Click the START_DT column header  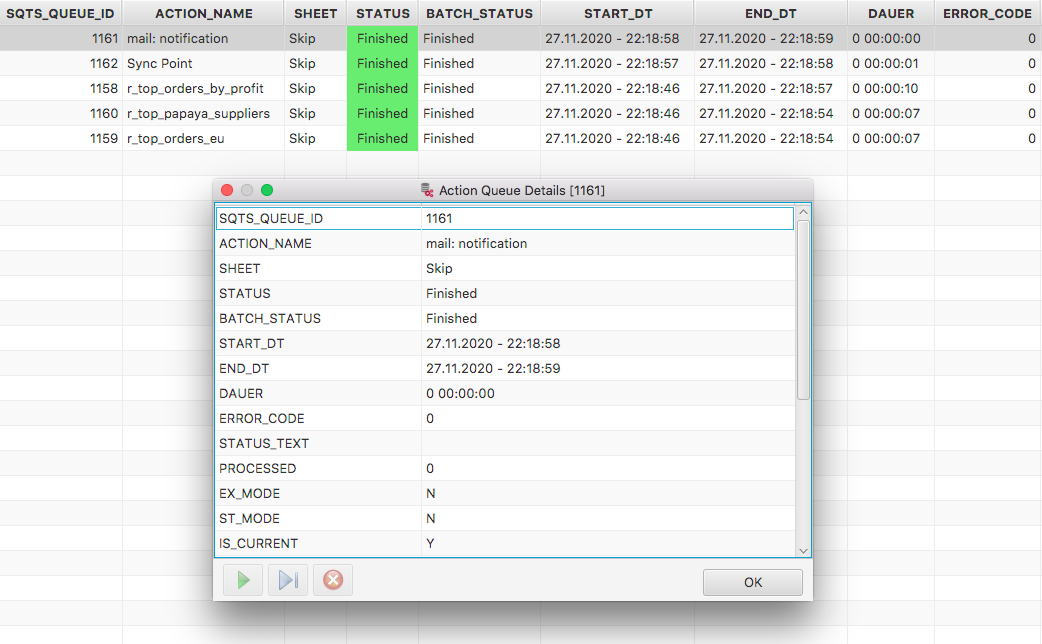617,13
